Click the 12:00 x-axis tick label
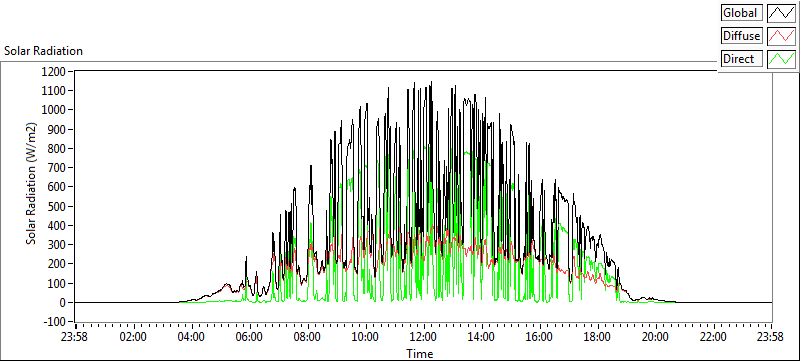The image size is (800, 361). pos(423,337)
